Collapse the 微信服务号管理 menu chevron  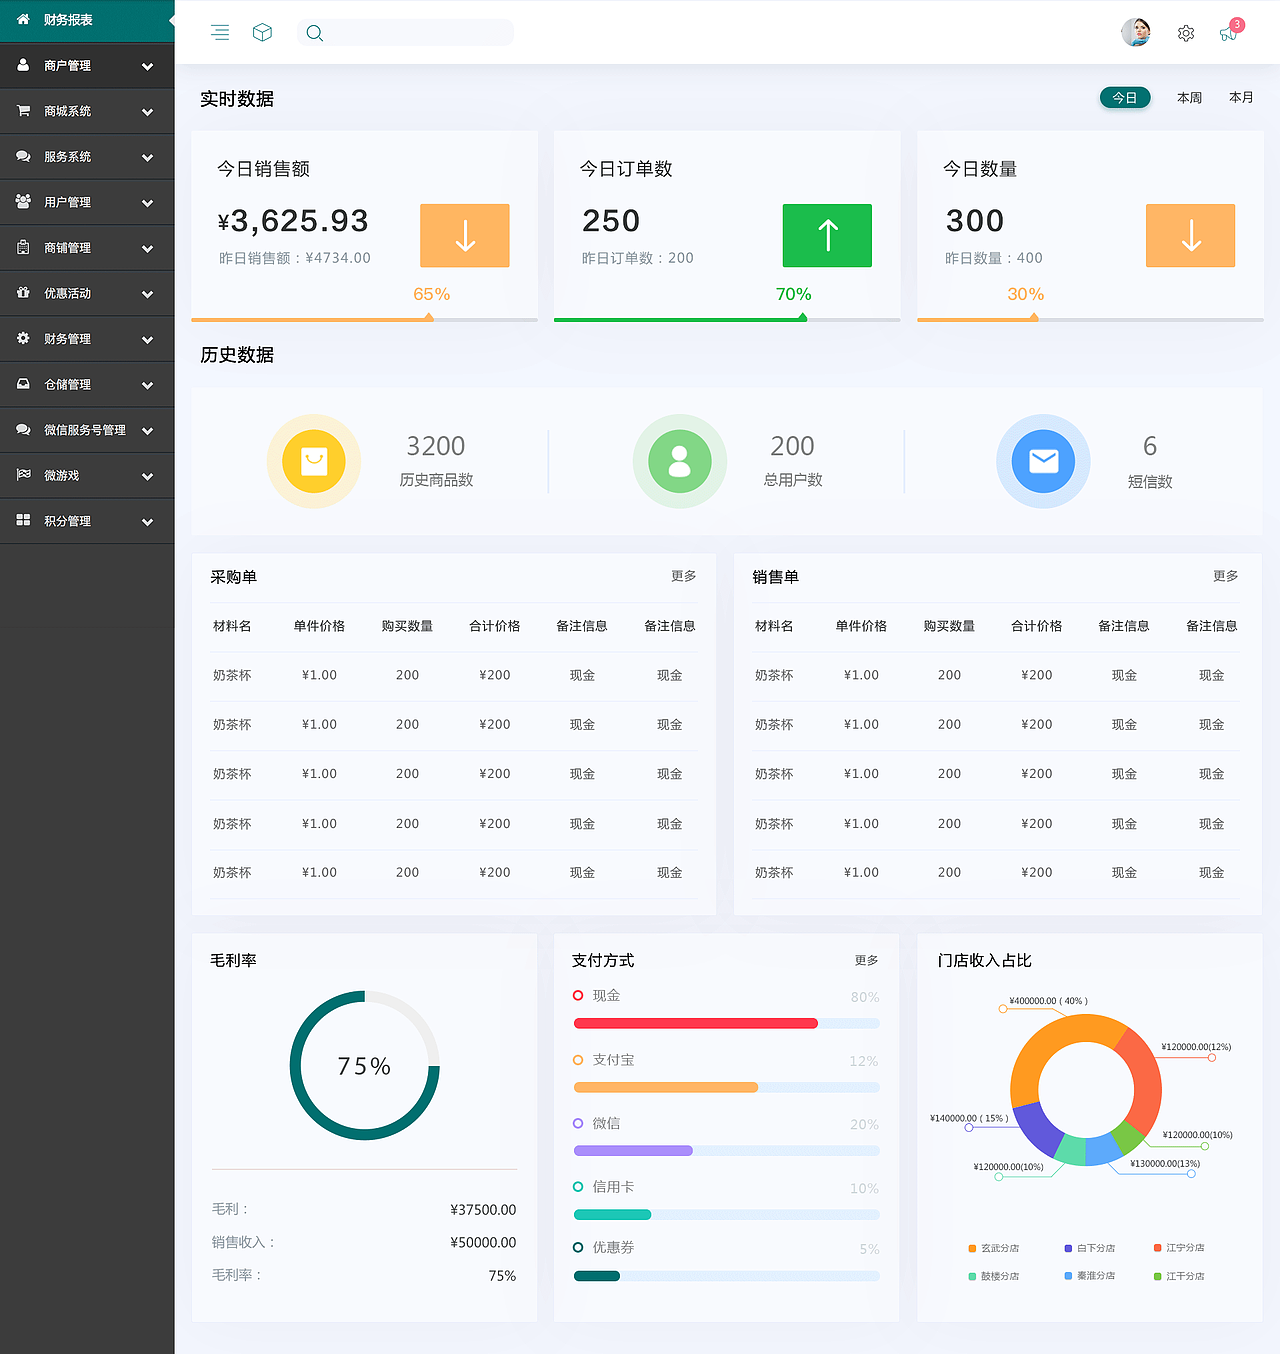[147, 430]
